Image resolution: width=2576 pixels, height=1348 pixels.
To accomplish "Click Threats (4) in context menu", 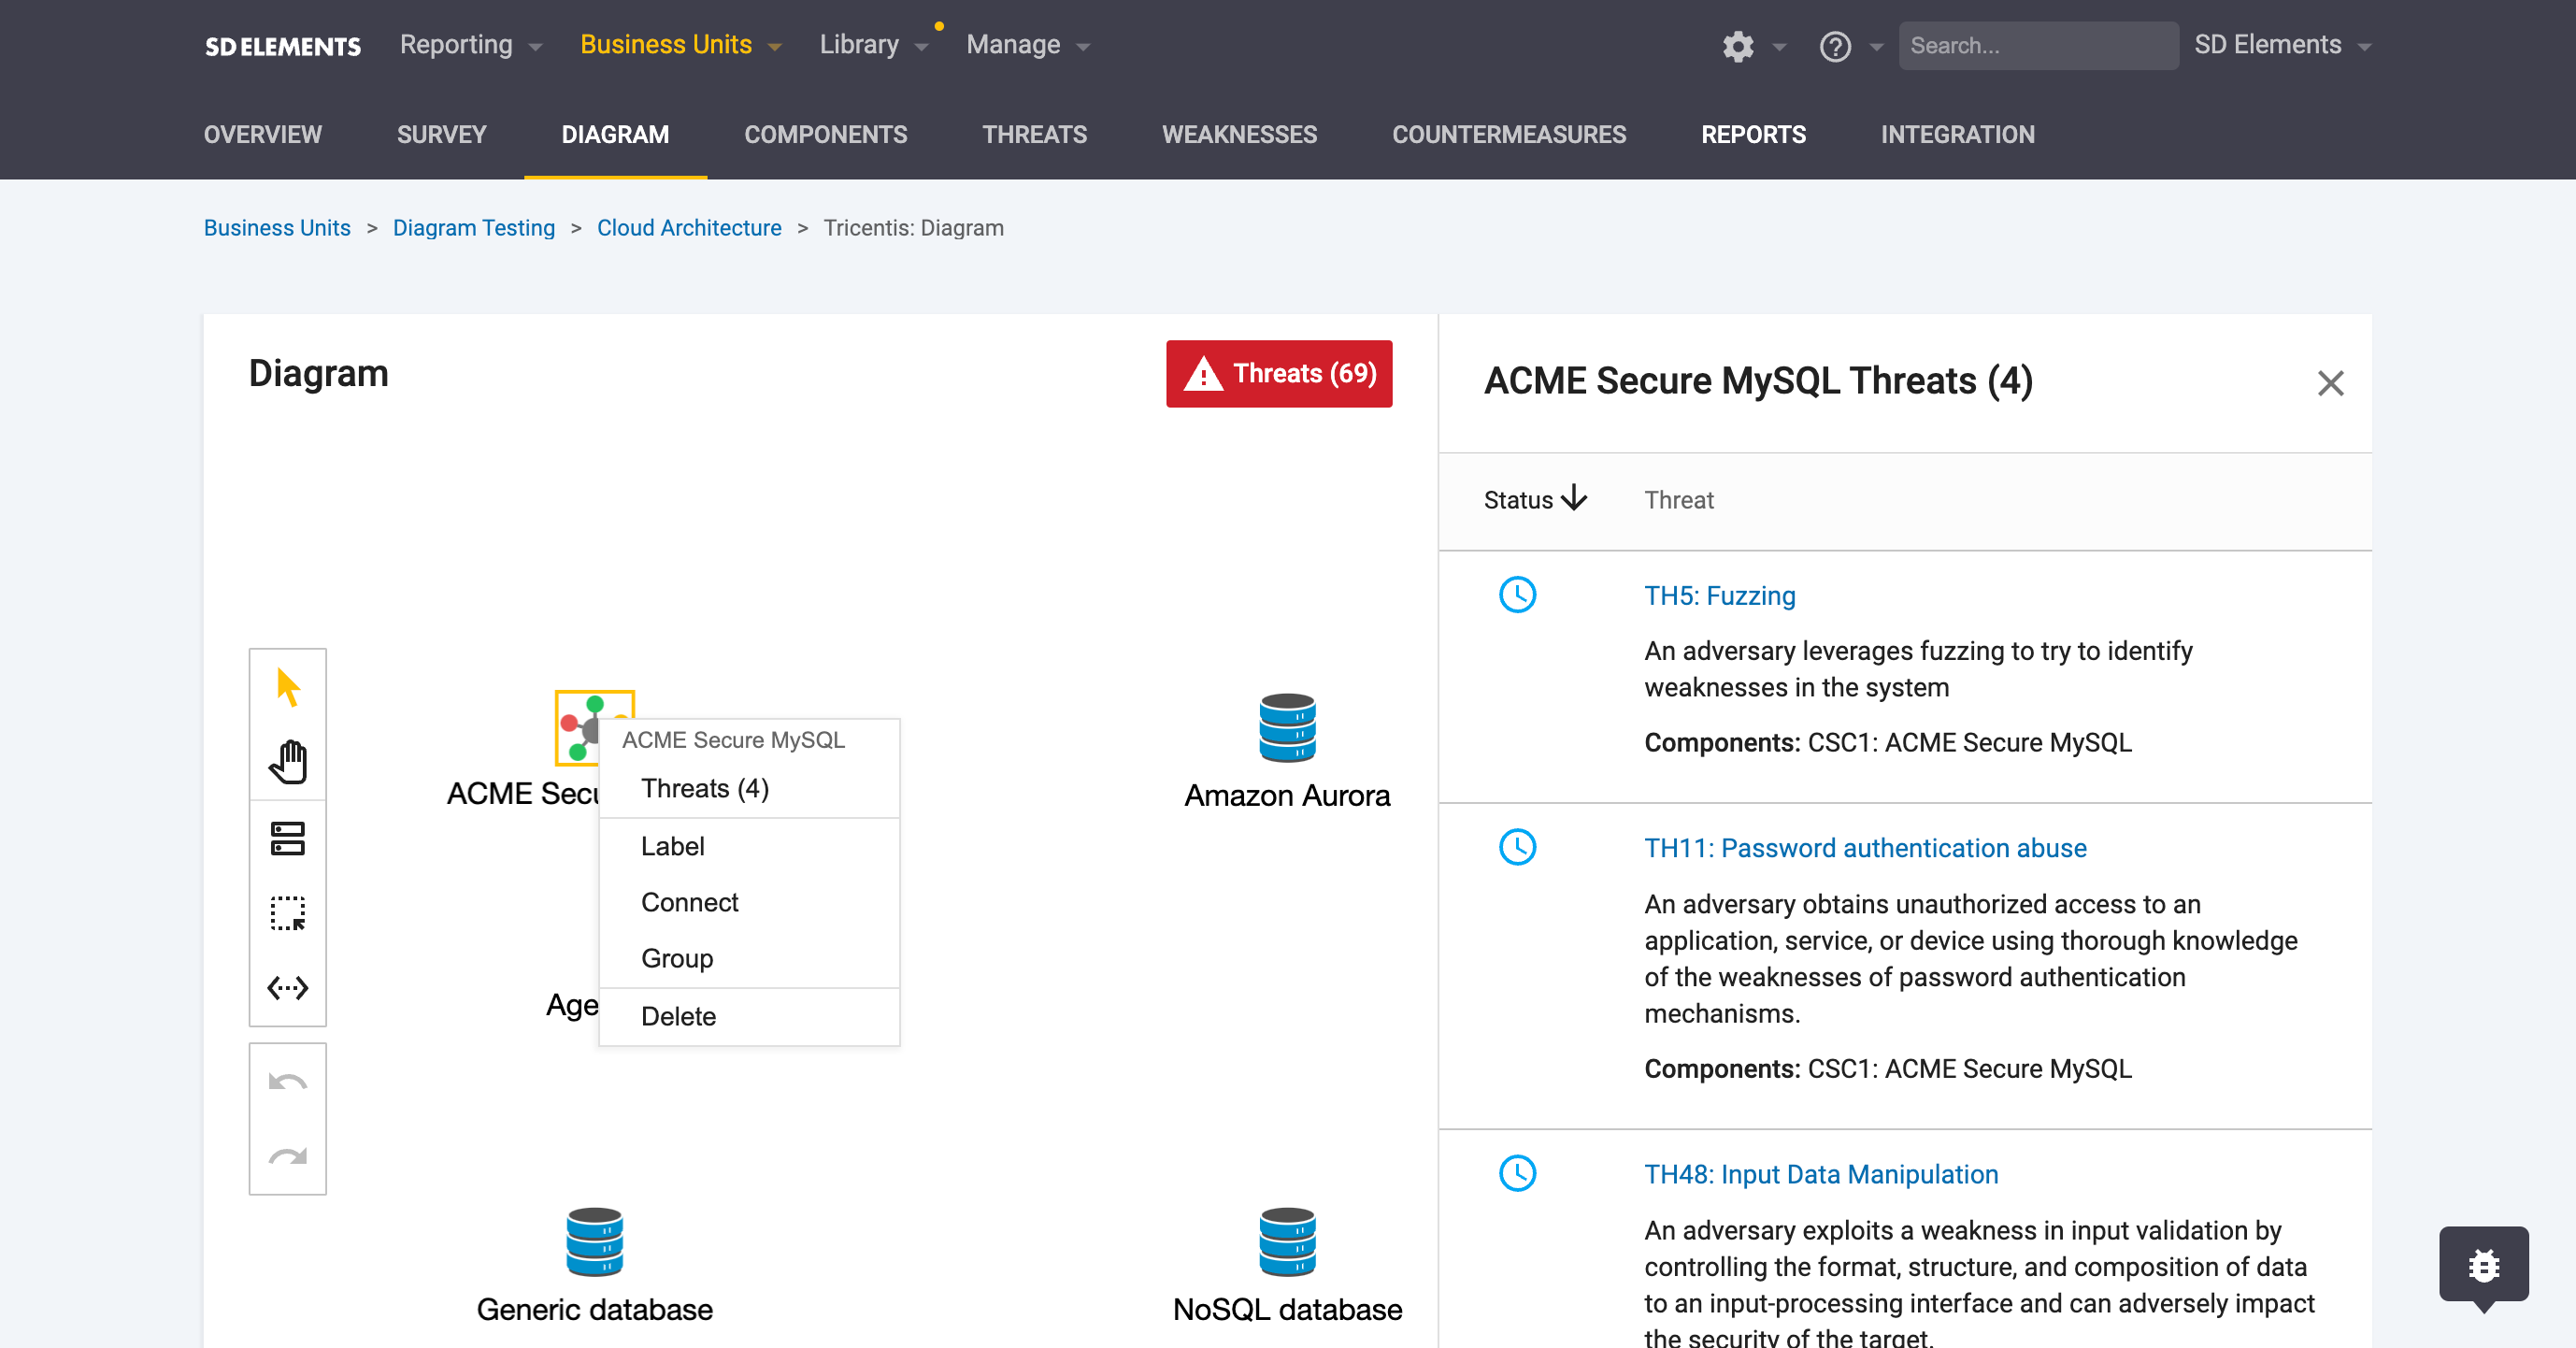I will pos(706,789).
